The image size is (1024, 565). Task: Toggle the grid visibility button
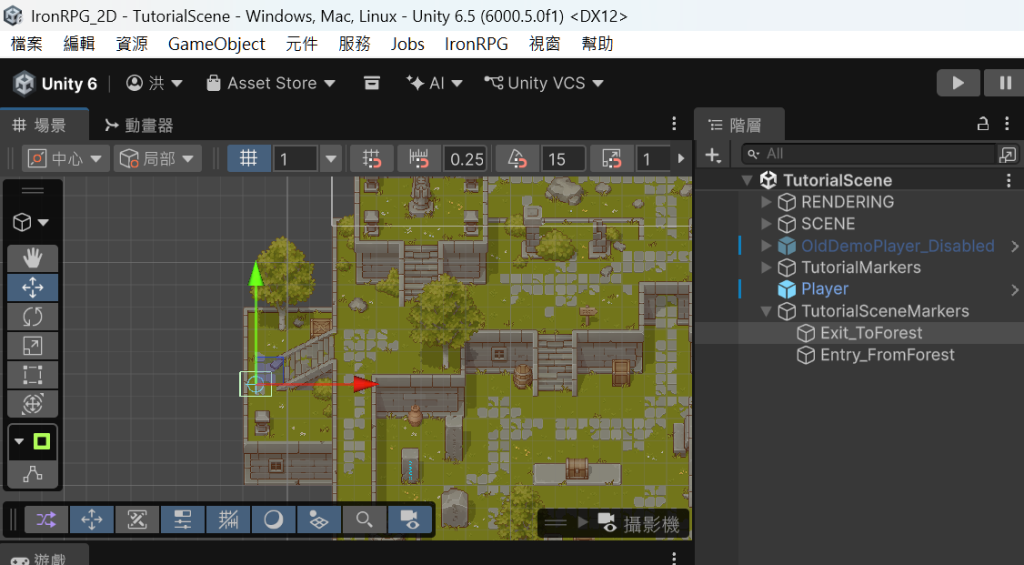click(249, 159)
